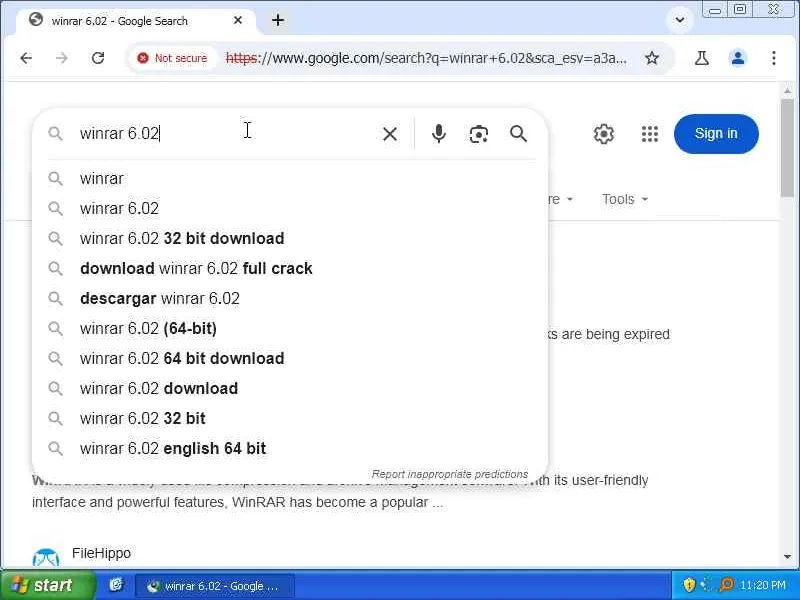Open Google settings gear icon
The width and height of the screenshot is (800, 600).
click(604, 134)
